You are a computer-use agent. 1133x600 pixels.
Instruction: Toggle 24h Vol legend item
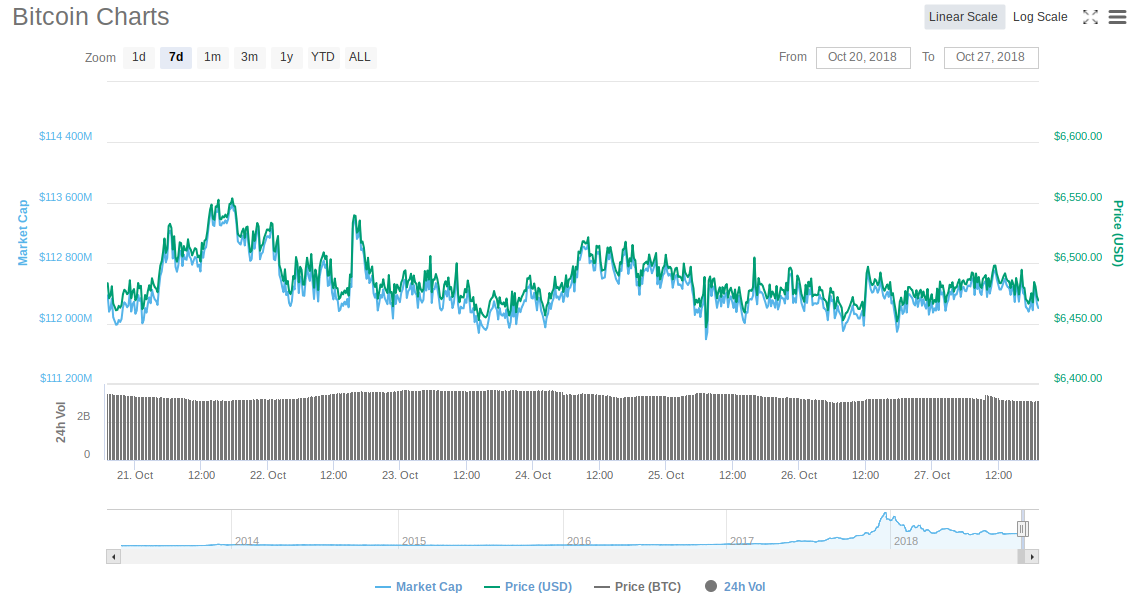click(735, 586)
